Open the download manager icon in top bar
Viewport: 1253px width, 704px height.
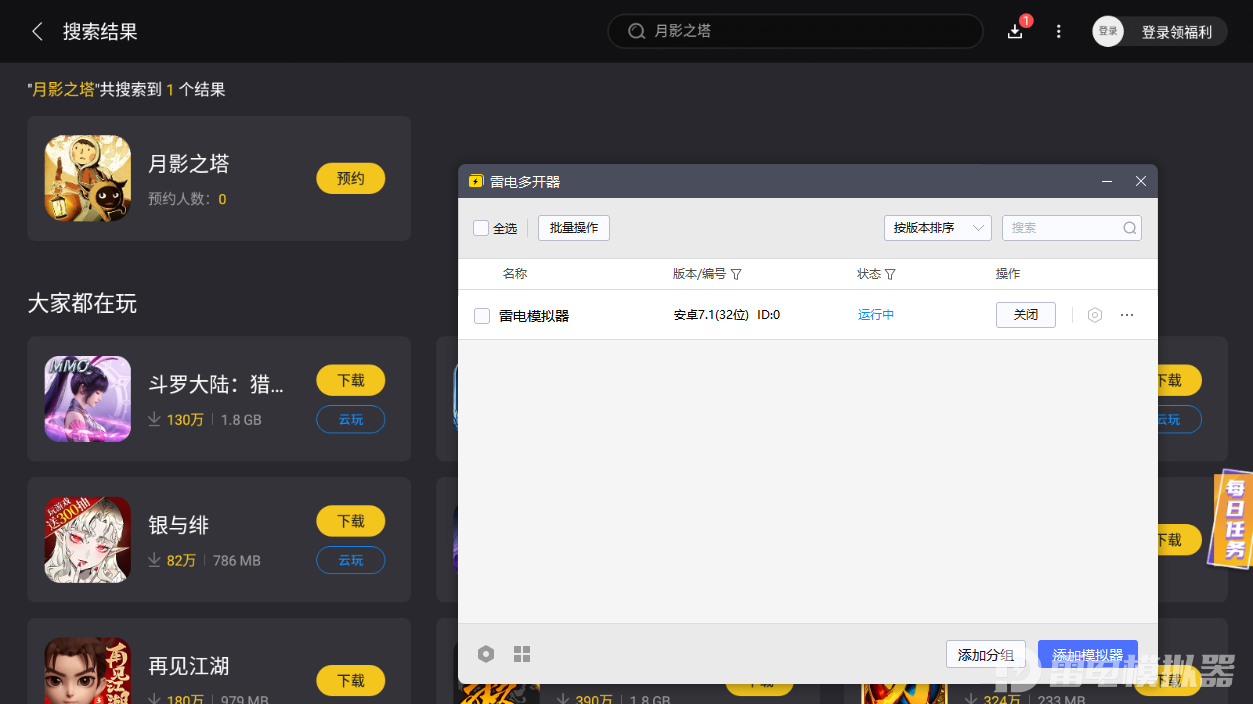pyautogui.click(x=1014, y=31)
